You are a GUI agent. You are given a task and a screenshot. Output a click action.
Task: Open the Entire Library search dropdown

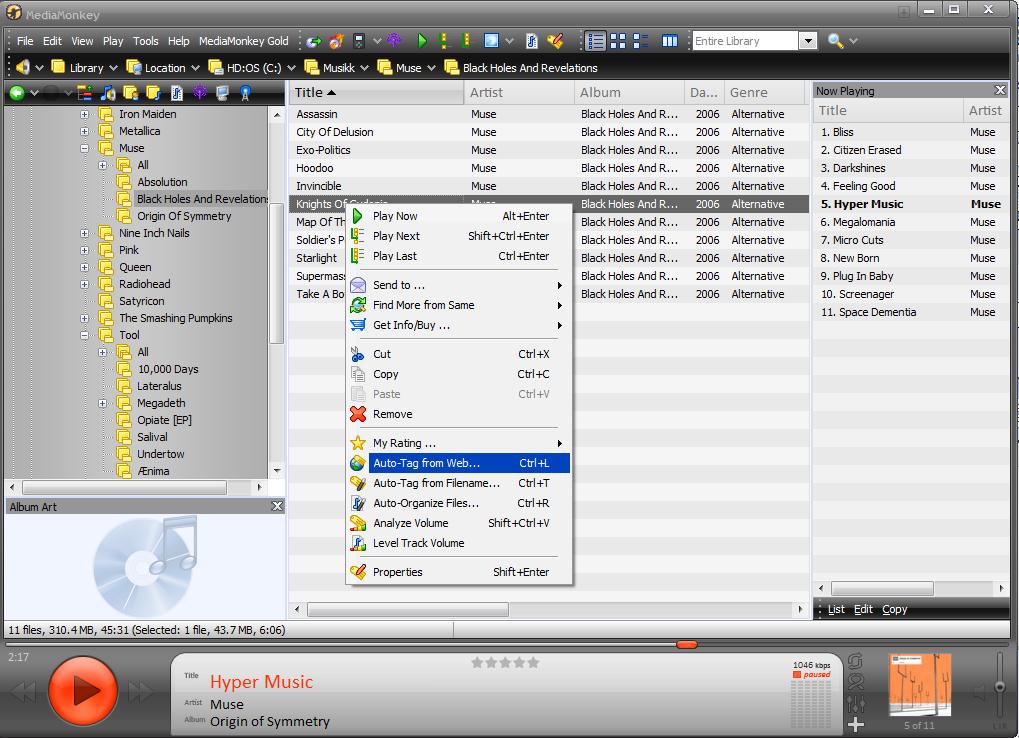click(x=808, y=41)
